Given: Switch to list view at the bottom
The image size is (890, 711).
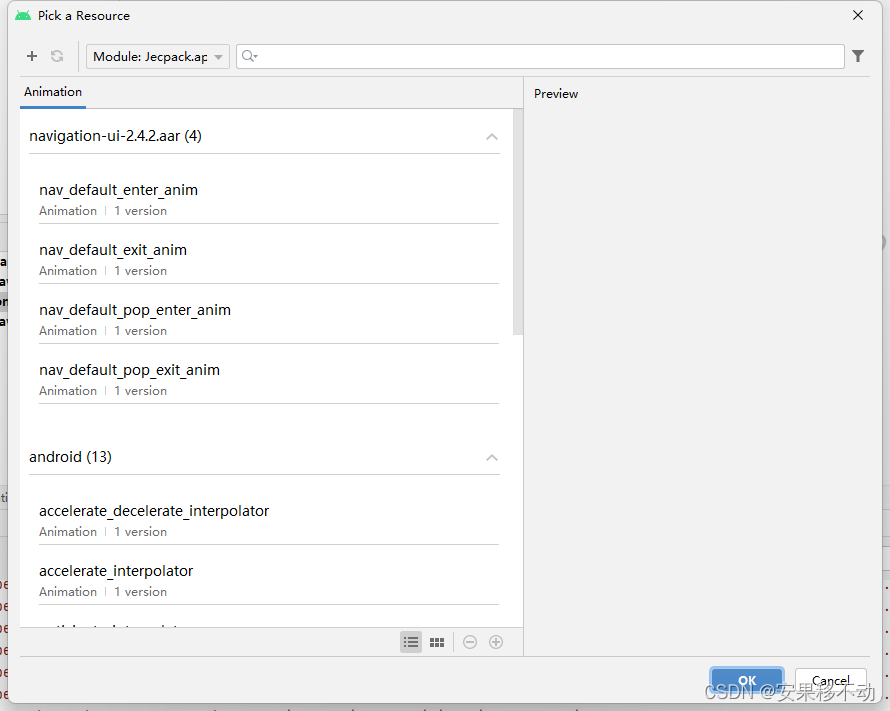Looking at the screenshot, I should click(411, 641).
